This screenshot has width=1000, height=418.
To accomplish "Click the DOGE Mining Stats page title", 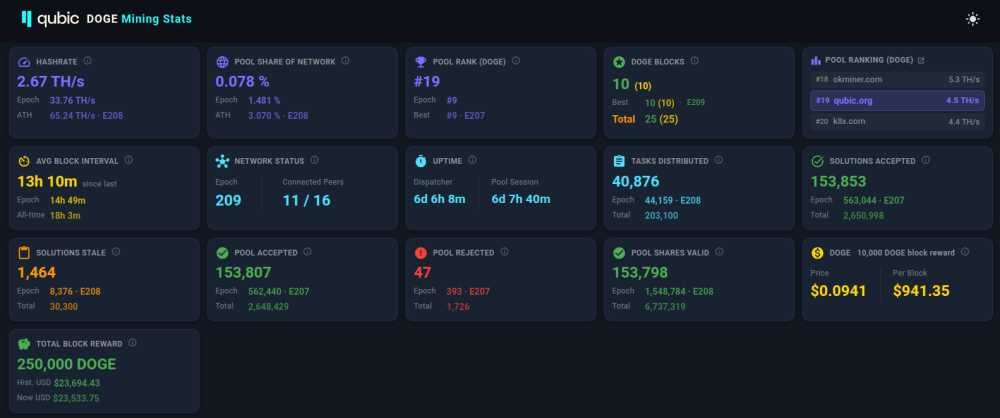I will click(x=139, y=19).
